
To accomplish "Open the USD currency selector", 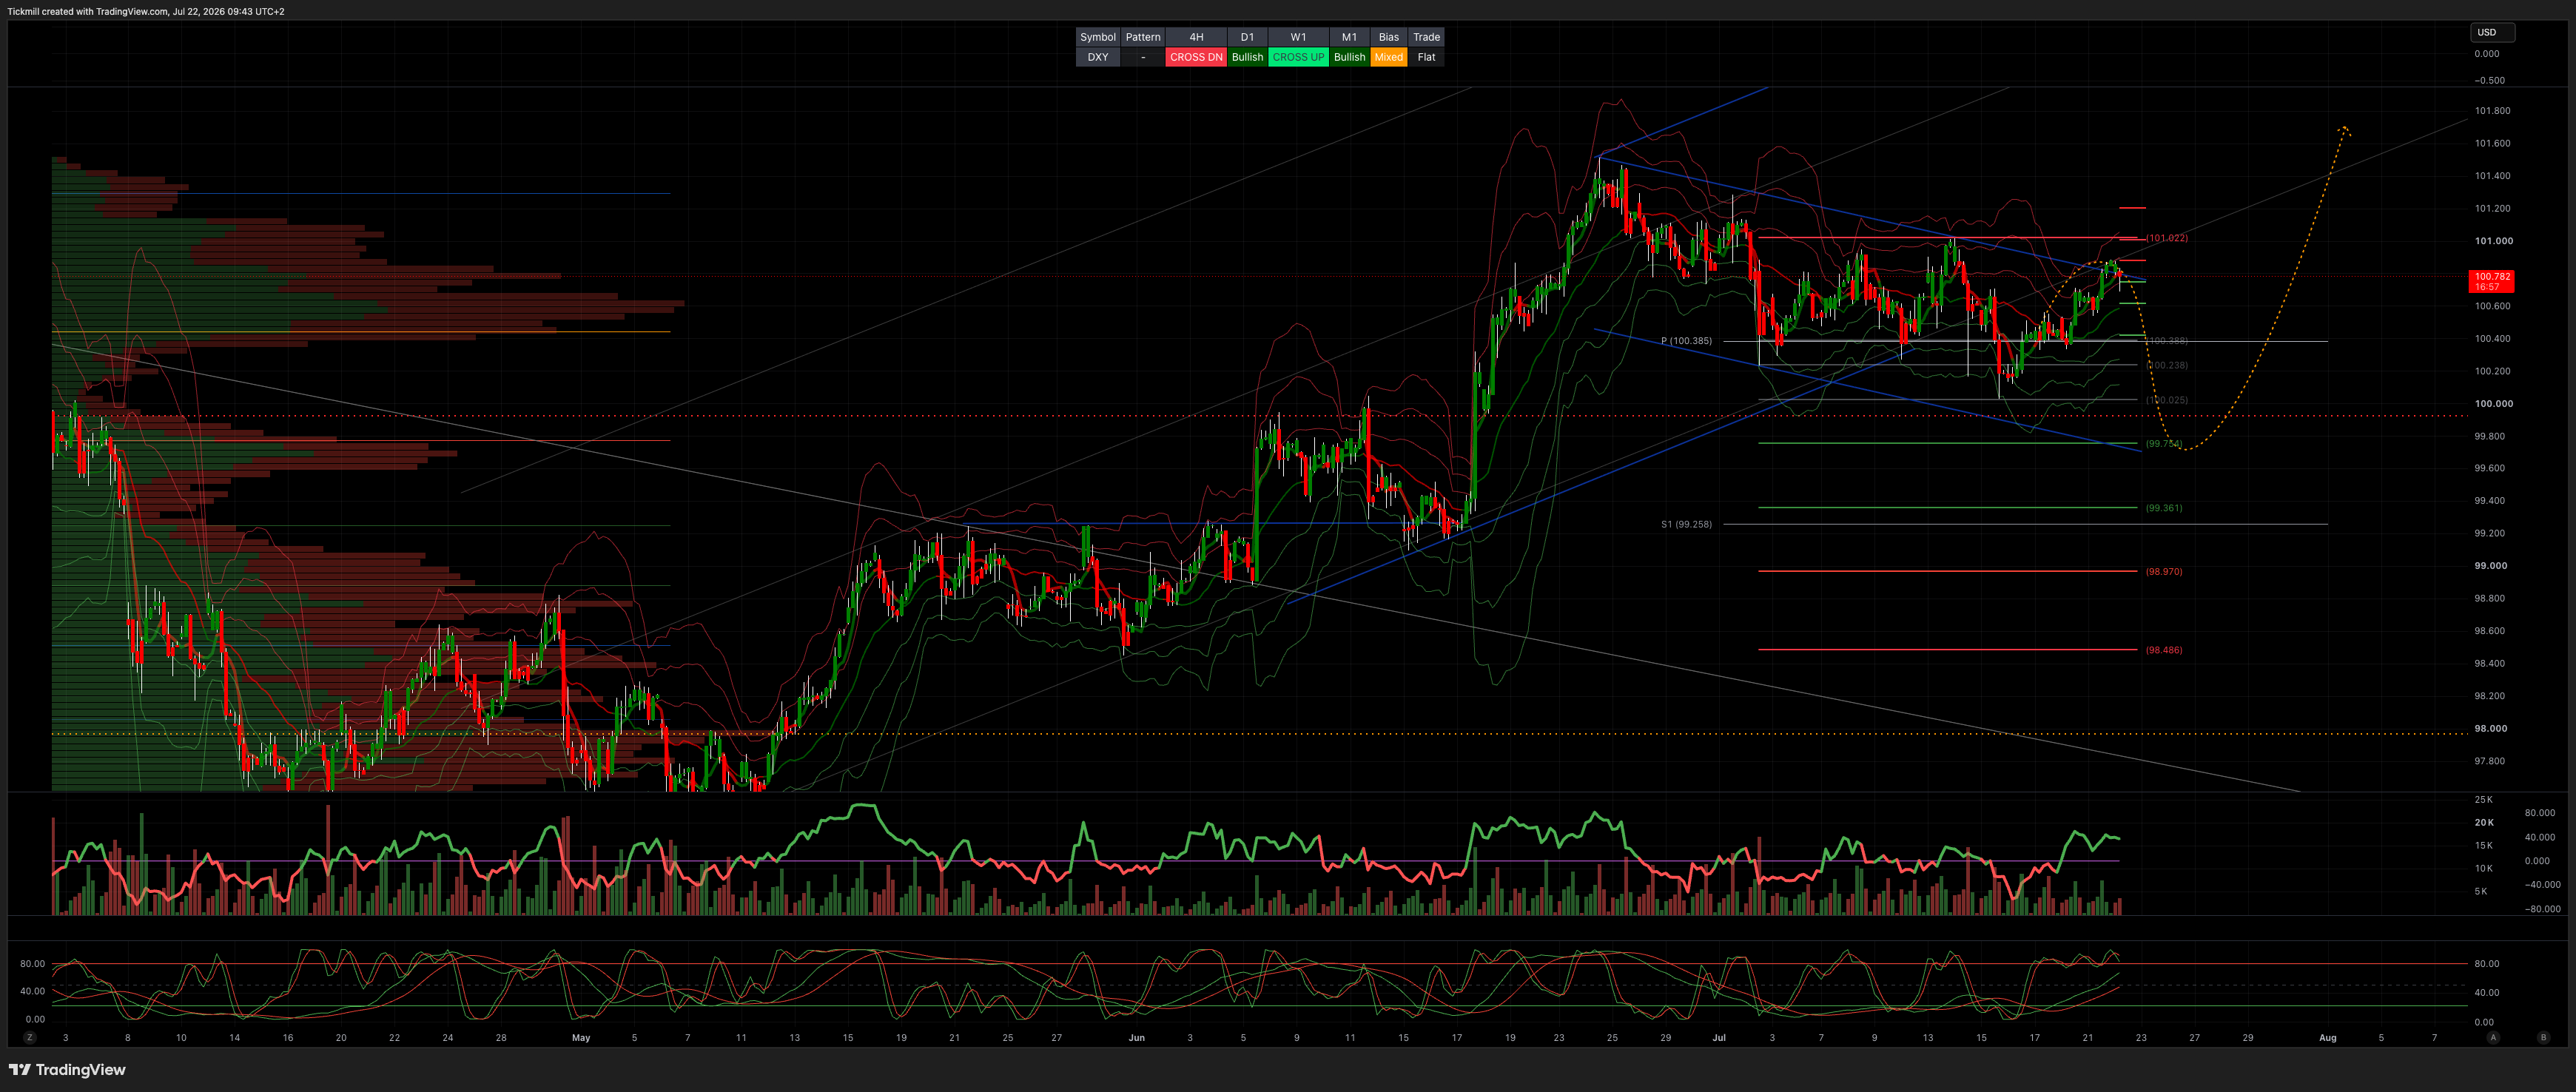I will pyautogui.click(x=2492, y=32).
